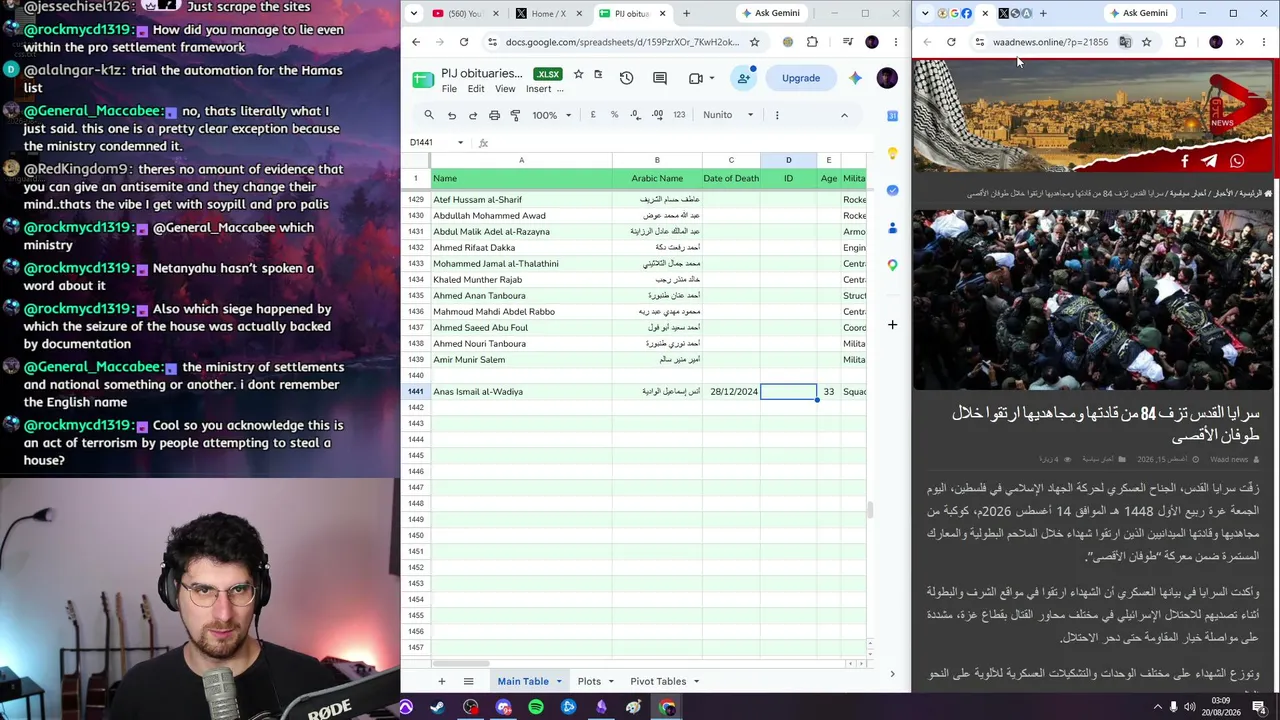The image size is (1280, 720).
Task: Open Contacts side panel
Action: click(892, 228)
